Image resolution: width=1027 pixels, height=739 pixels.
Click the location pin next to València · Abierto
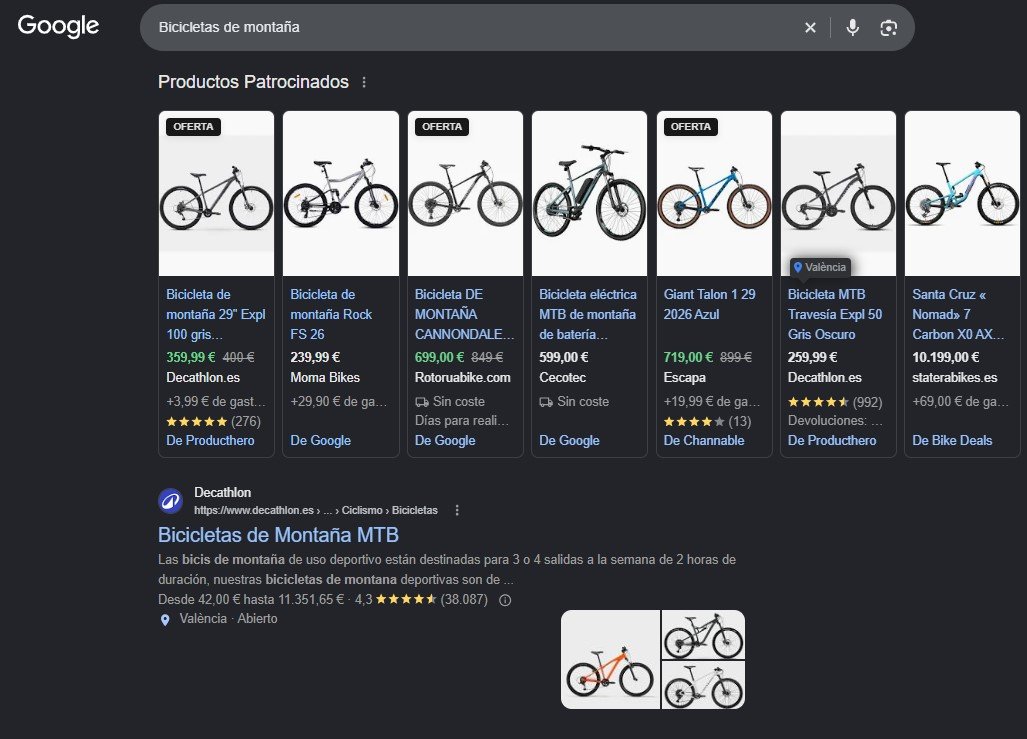pyautogui.click(x=165, y=620)
